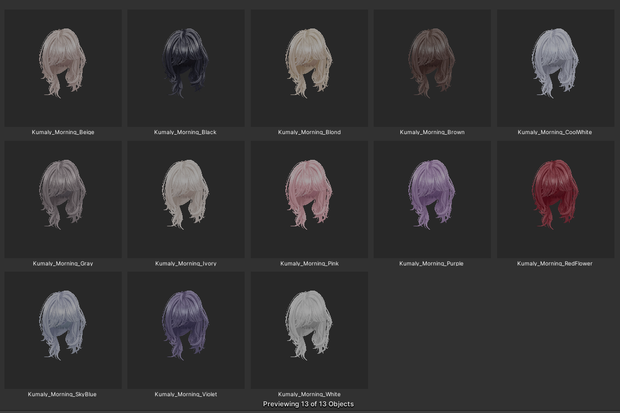Choose the Kumaly_Morning_Violet hair preview

186,330
